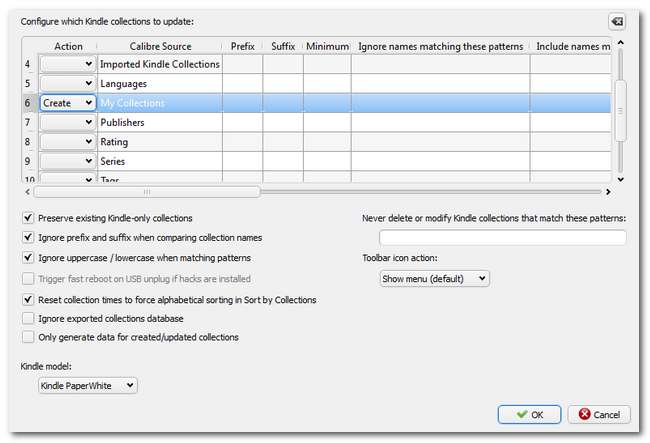Screen dimensions: 650x443
Task: Toggle Reset collection times checkbox
Action: (x=27, y=299)
